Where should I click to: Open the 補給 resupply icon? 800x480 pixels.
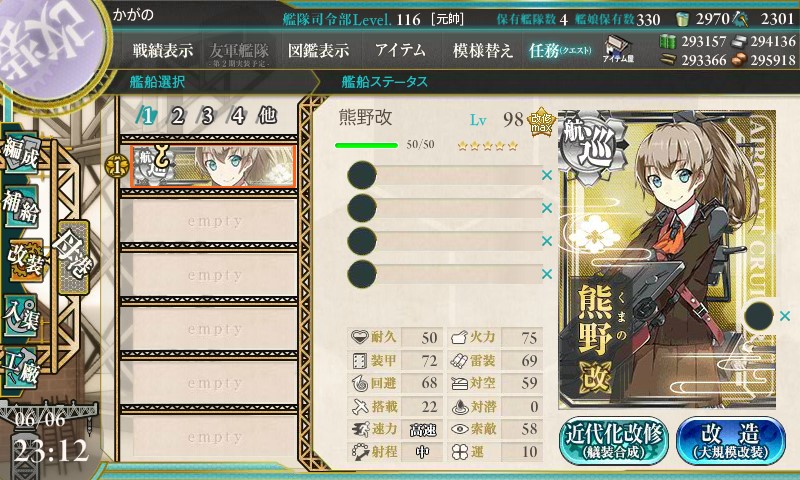point(21,206)
